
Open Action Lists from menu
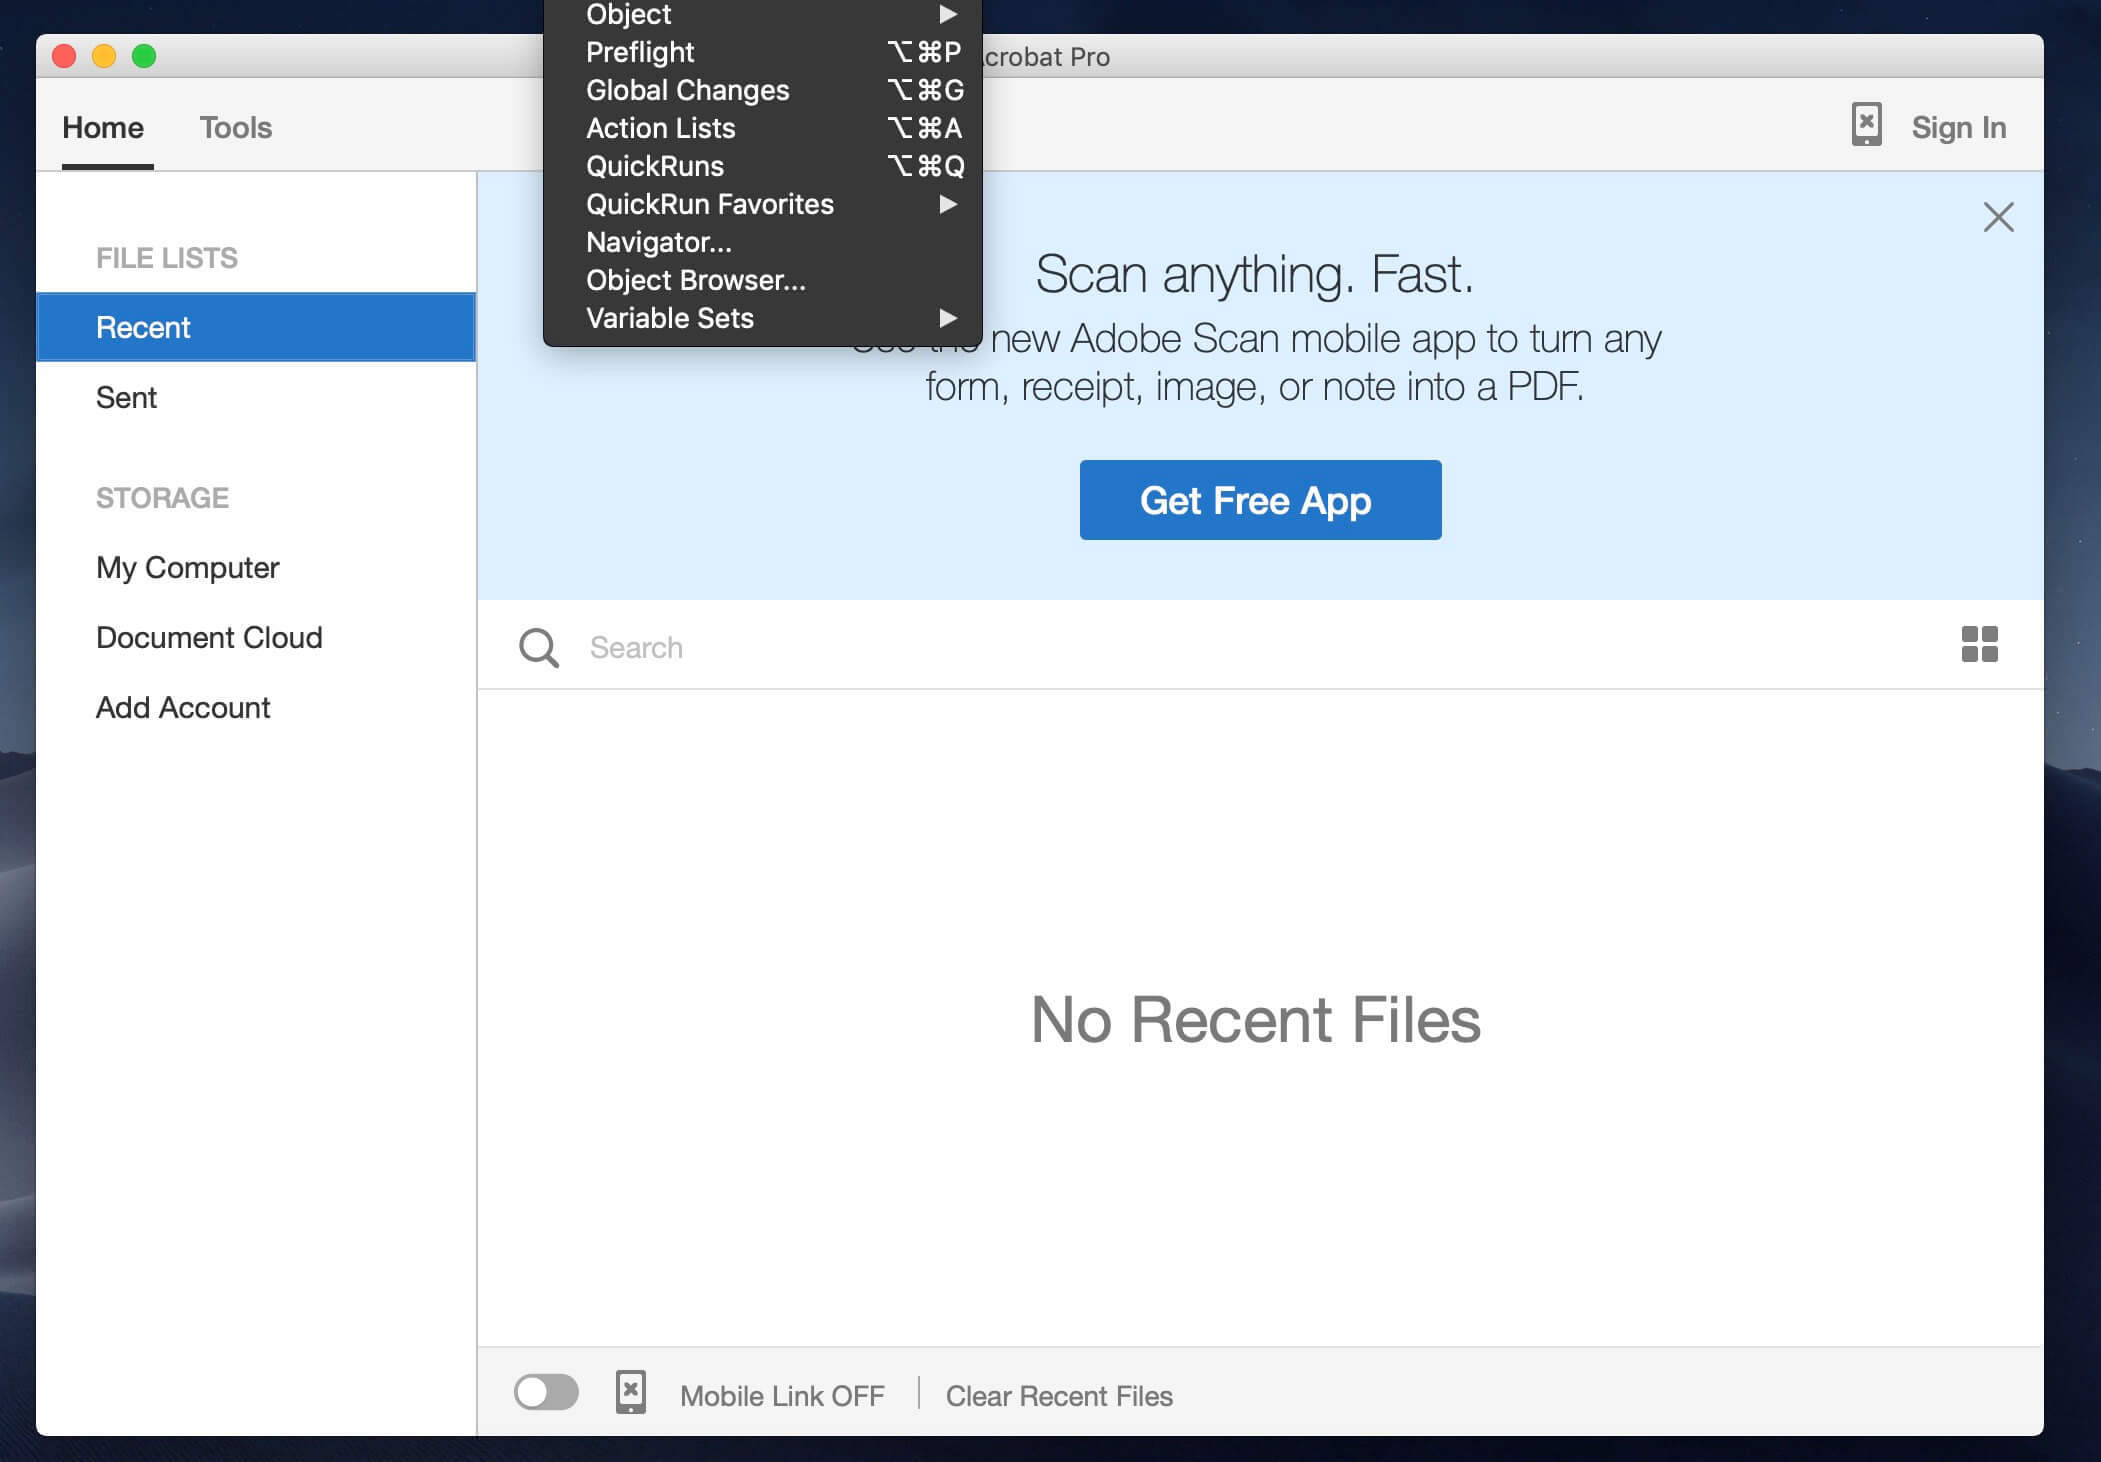click(763, 128)
